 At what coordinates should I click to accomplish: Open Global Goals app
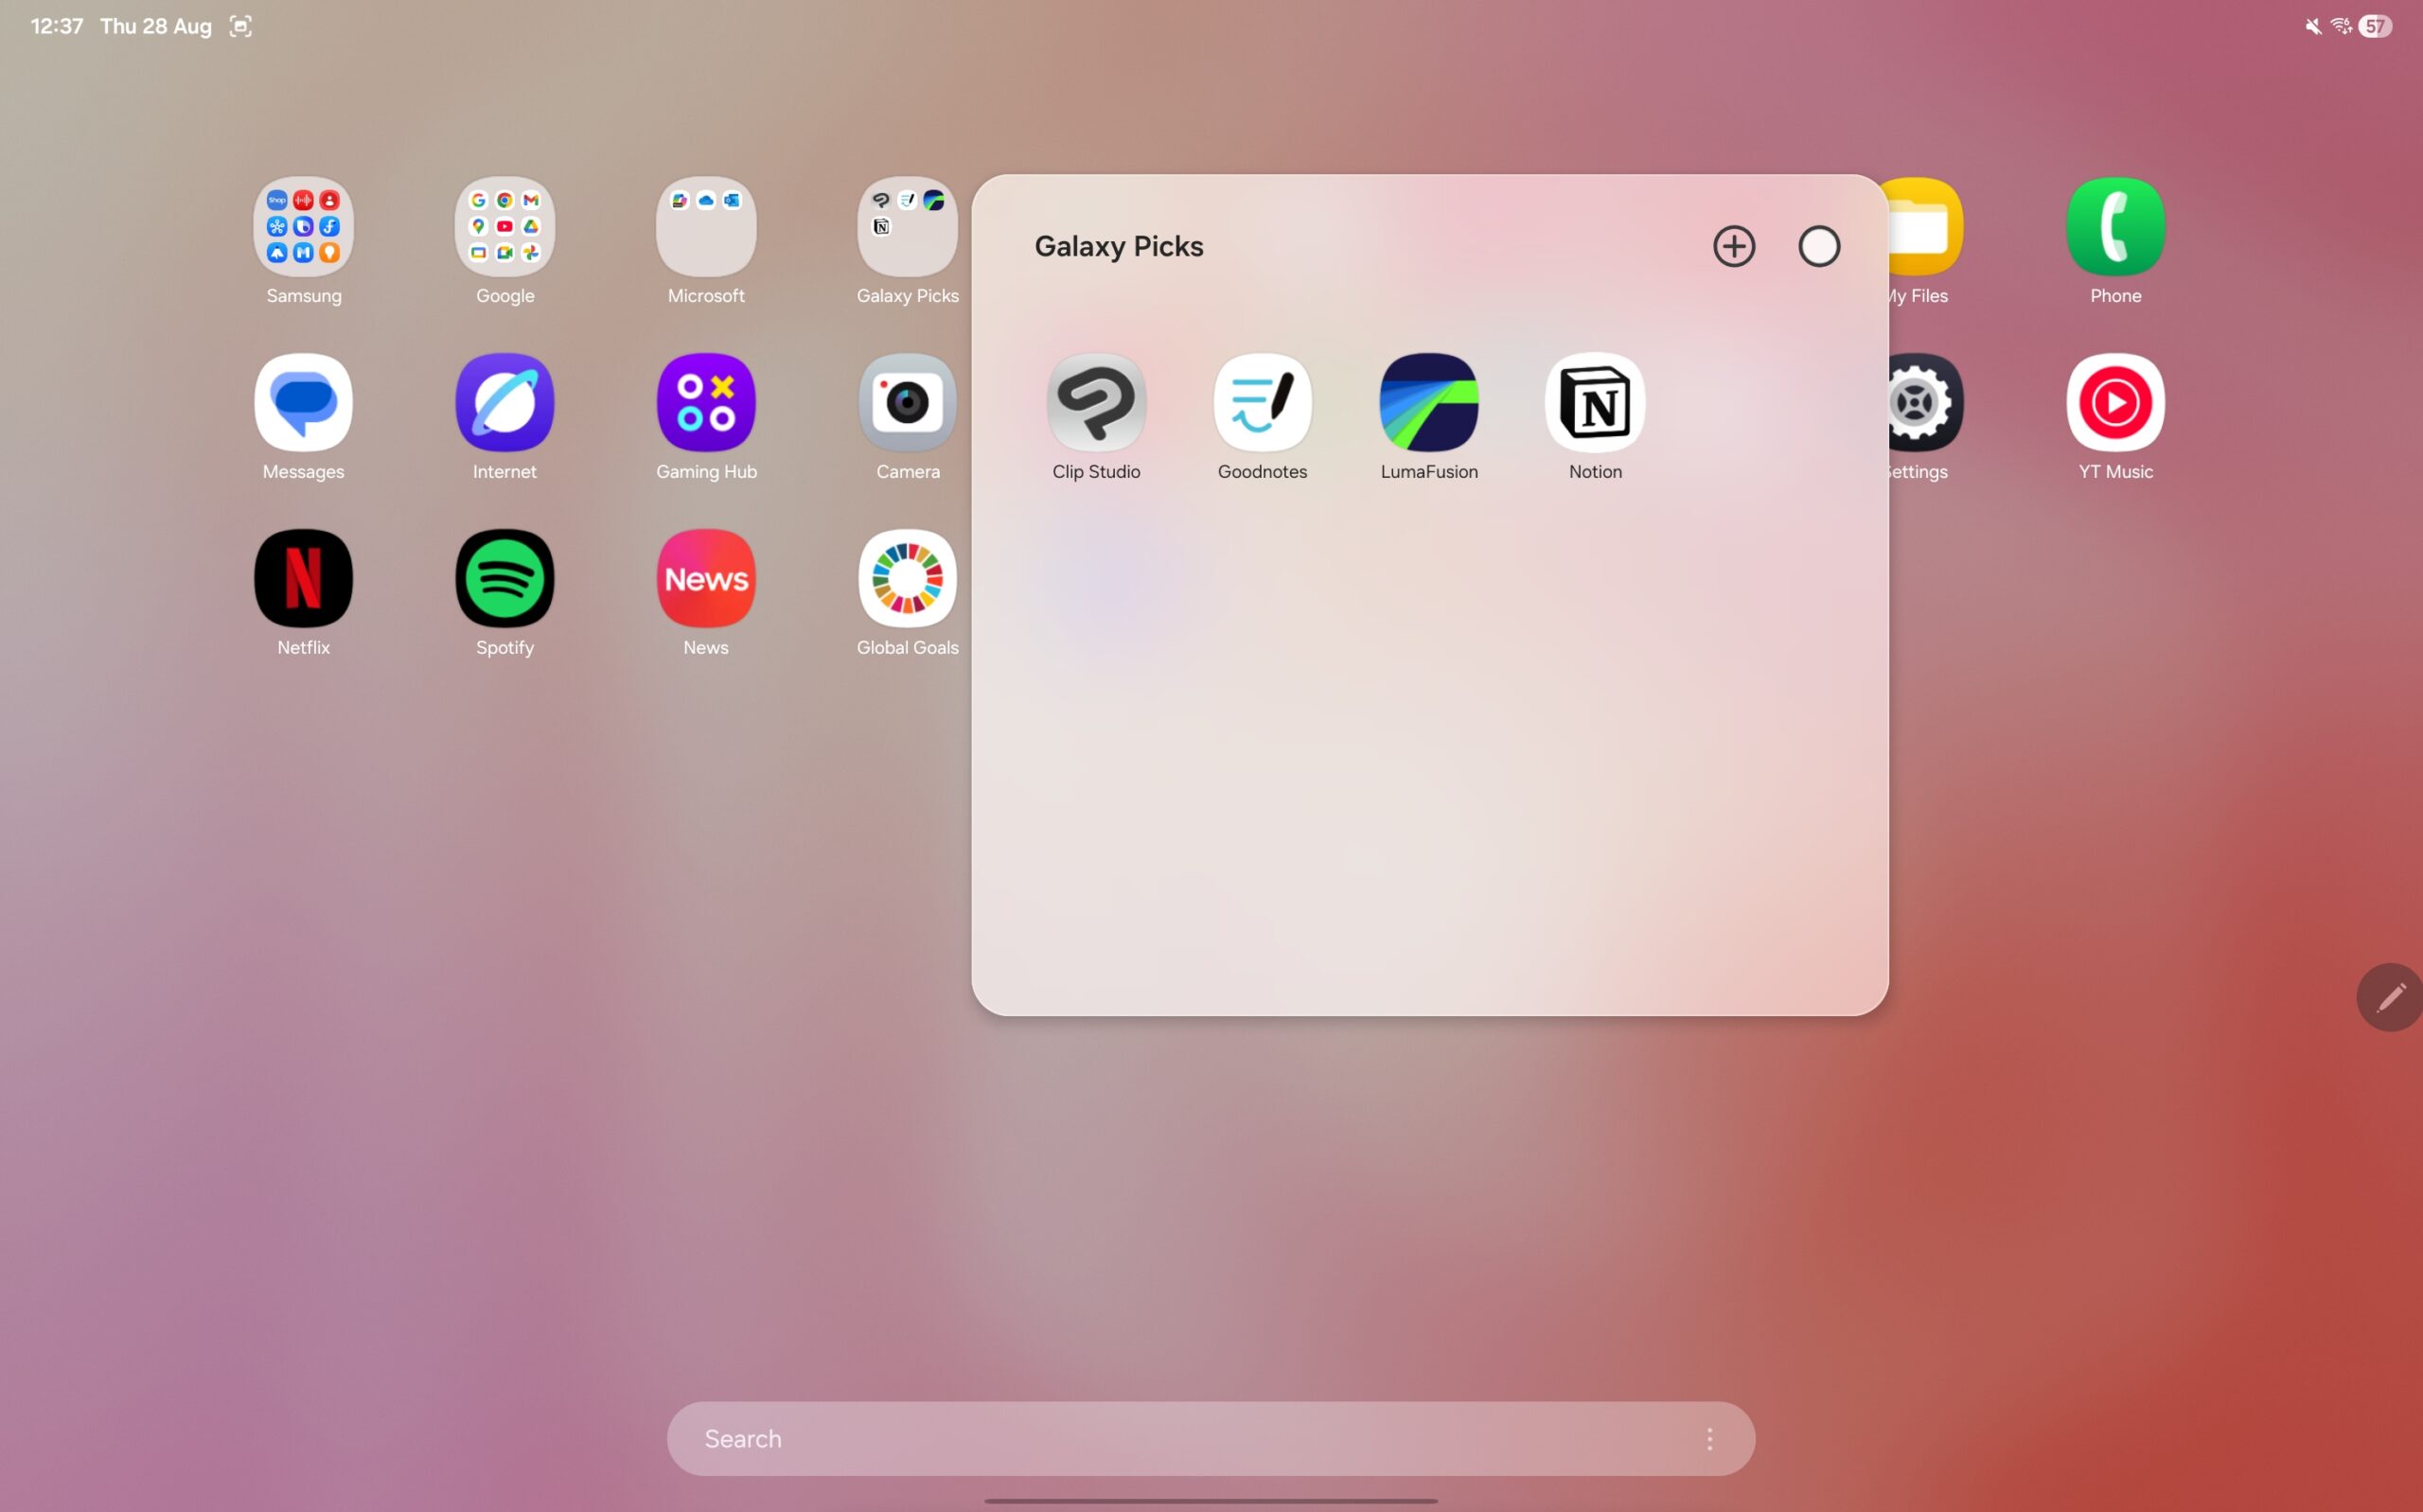point(907,579)
